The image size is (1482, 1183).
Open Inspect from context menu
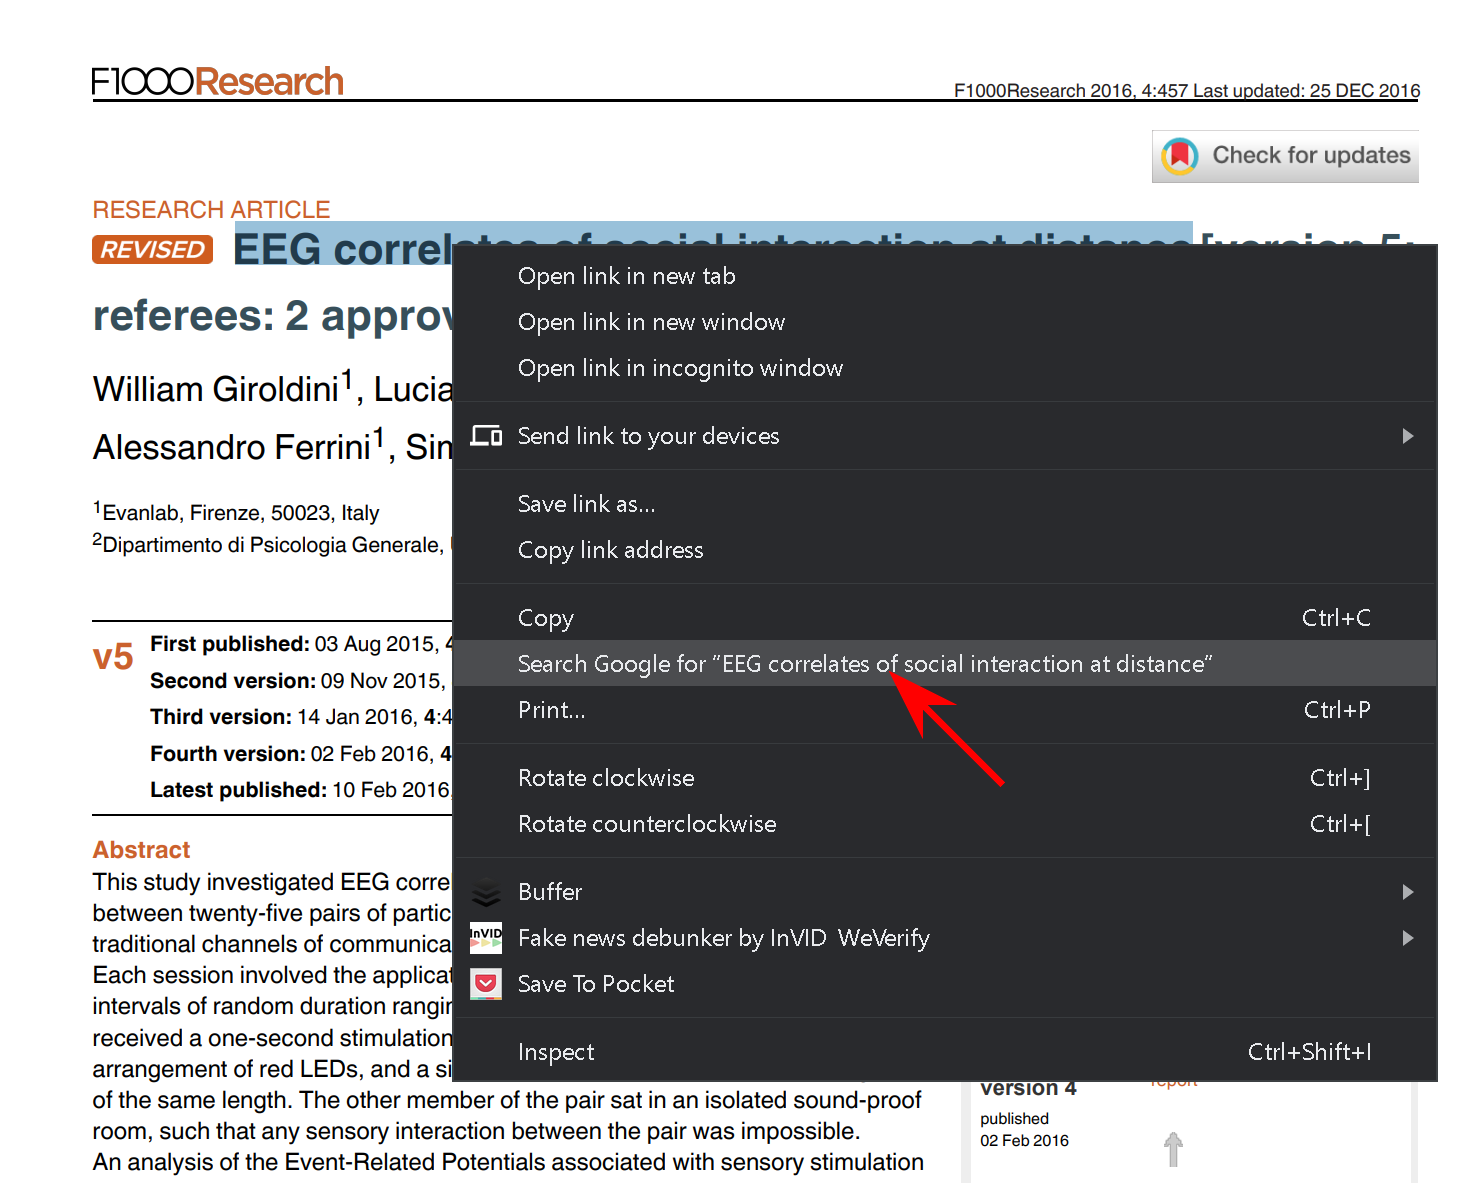click(556, 1052)
